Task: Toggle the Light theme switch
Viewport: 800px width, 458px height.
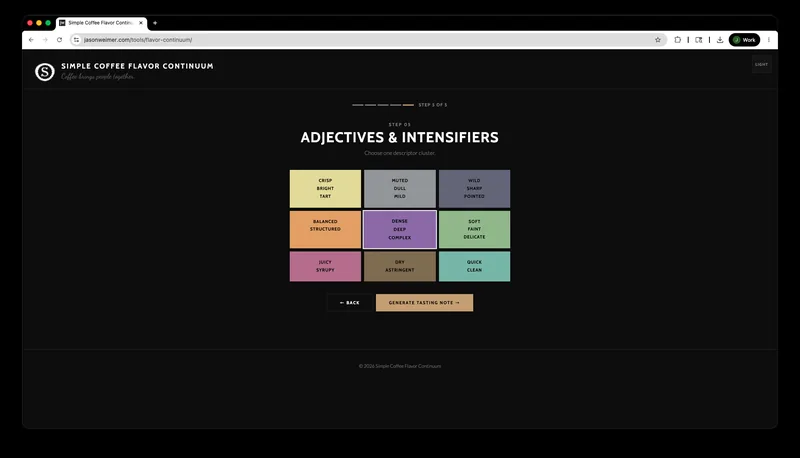Action: coord(761,64)
